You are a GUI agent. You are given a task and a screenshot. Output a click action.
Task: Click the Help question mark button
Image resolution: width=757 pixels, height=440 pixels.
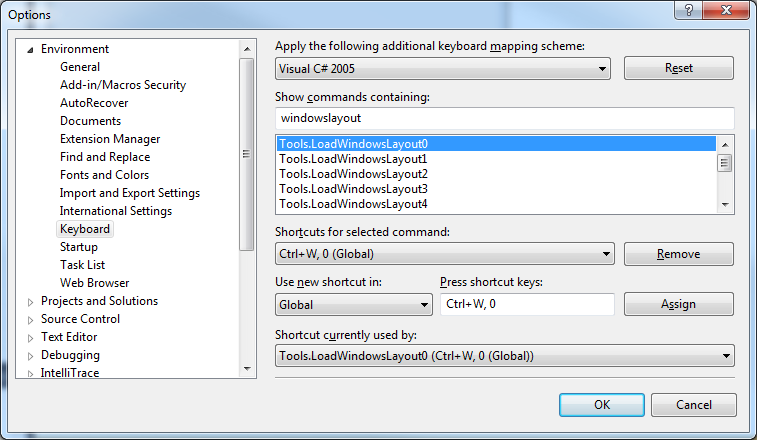[686, 11]
